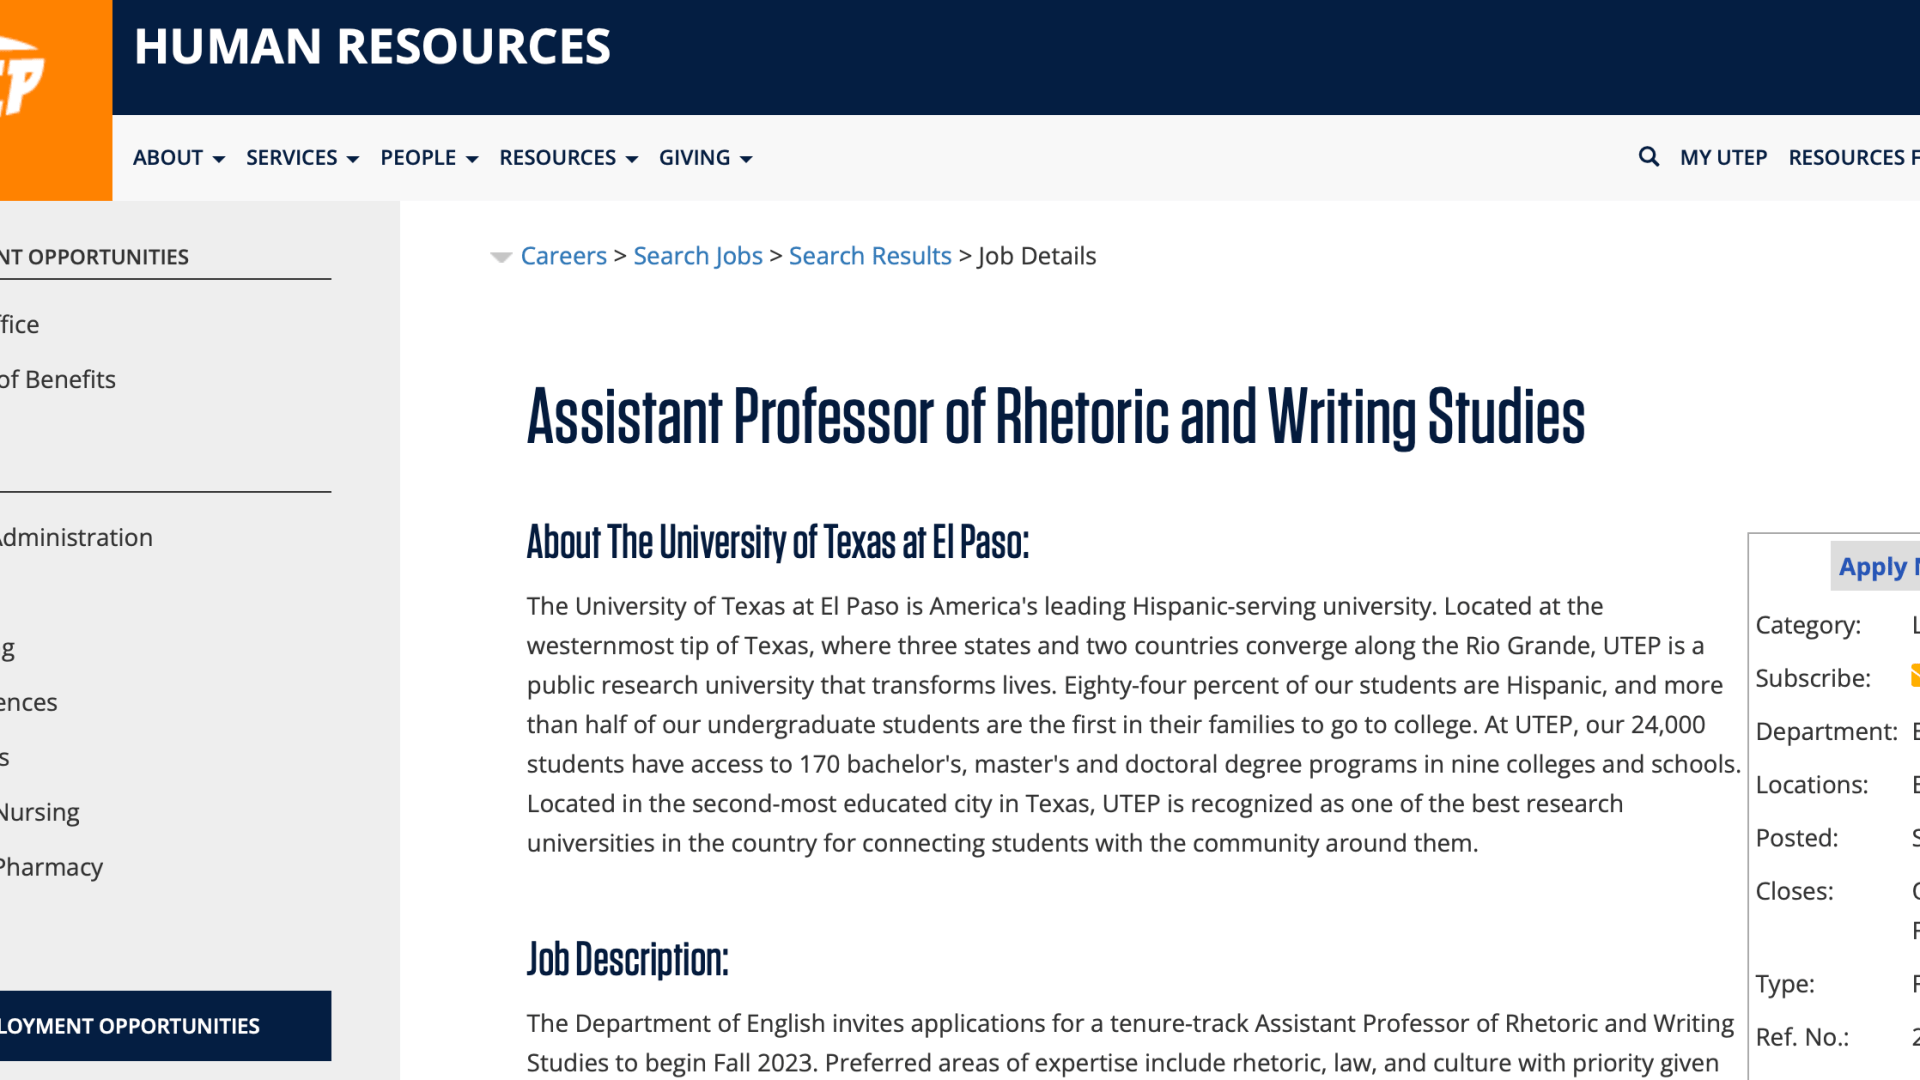Open MY UTEP link
1920x1080 pixels.
pos(1723,158)
